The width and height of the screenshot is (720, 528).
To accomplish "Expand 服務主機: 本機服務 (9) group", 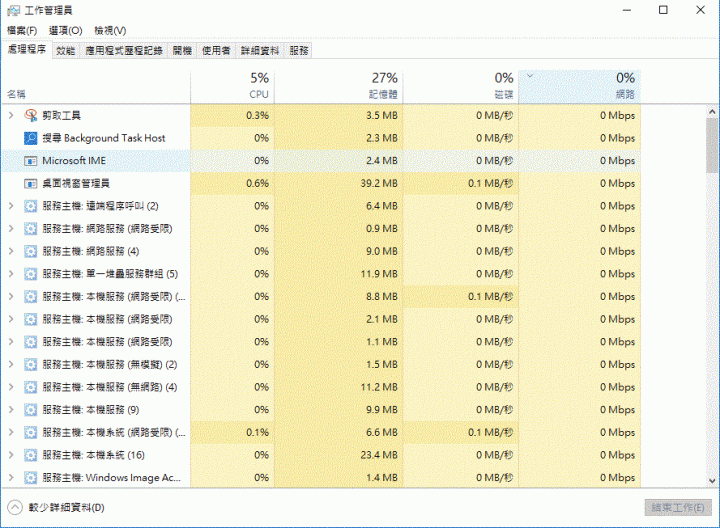I will click(x=11, y=410).
